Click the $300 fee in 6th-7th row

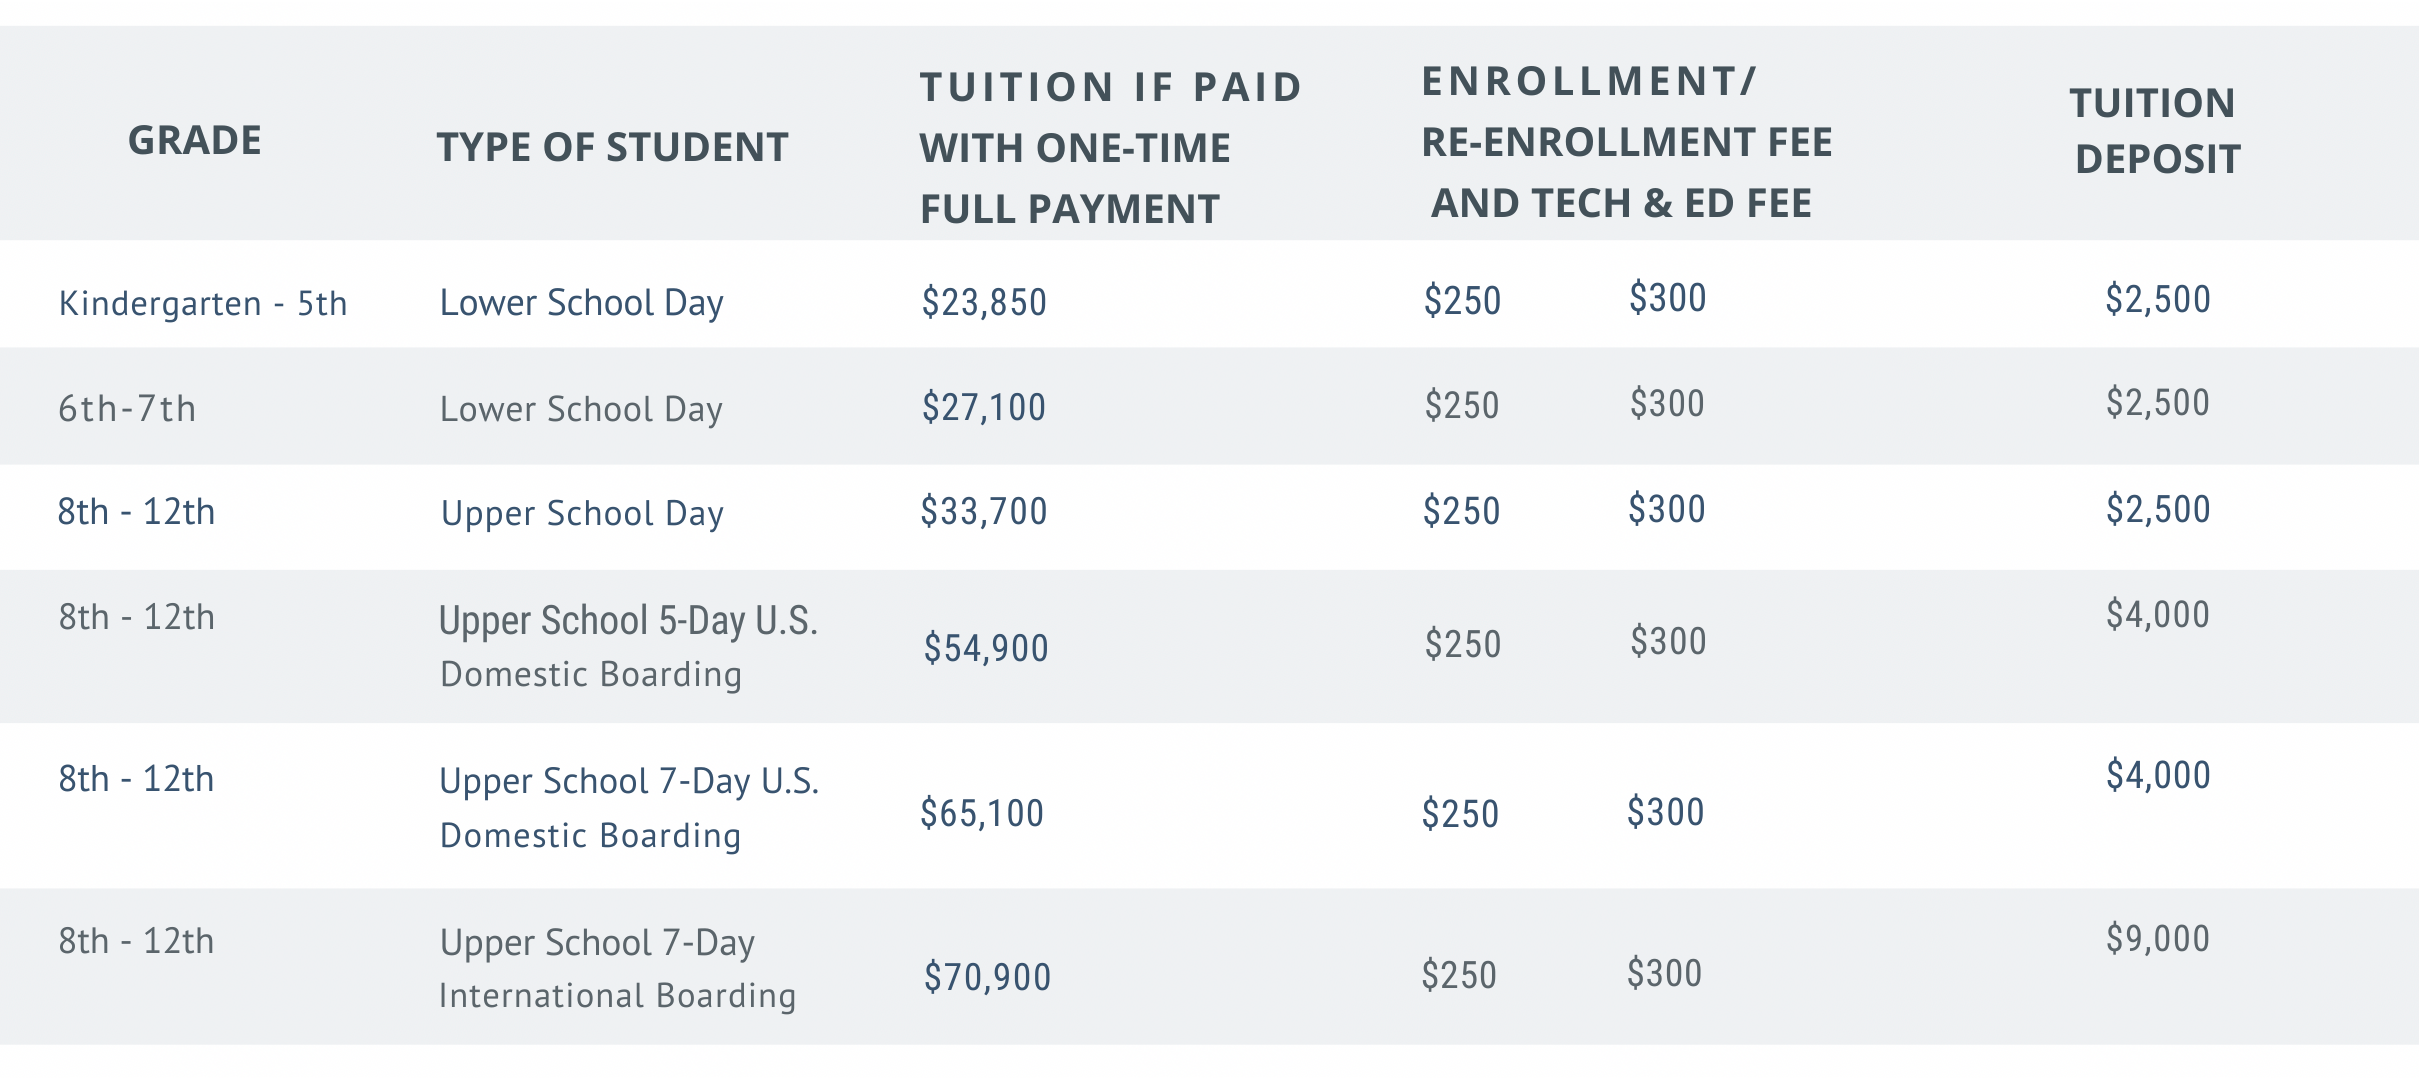pyautogui.click(x=1667, y=404)
